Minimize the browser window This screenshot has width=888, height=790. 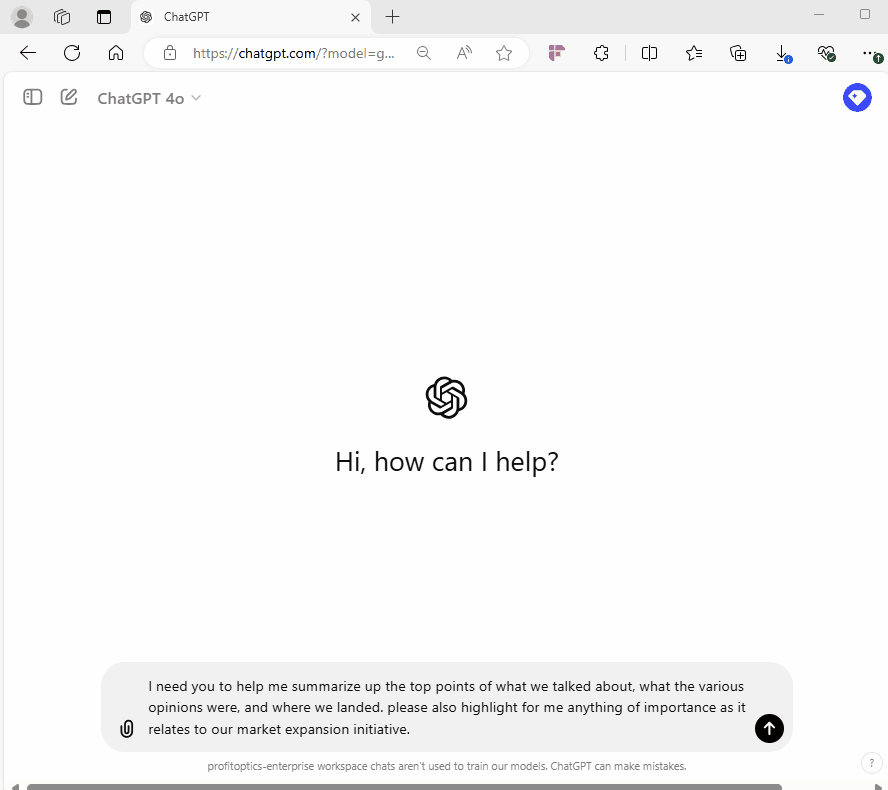[x=819, y=14]
